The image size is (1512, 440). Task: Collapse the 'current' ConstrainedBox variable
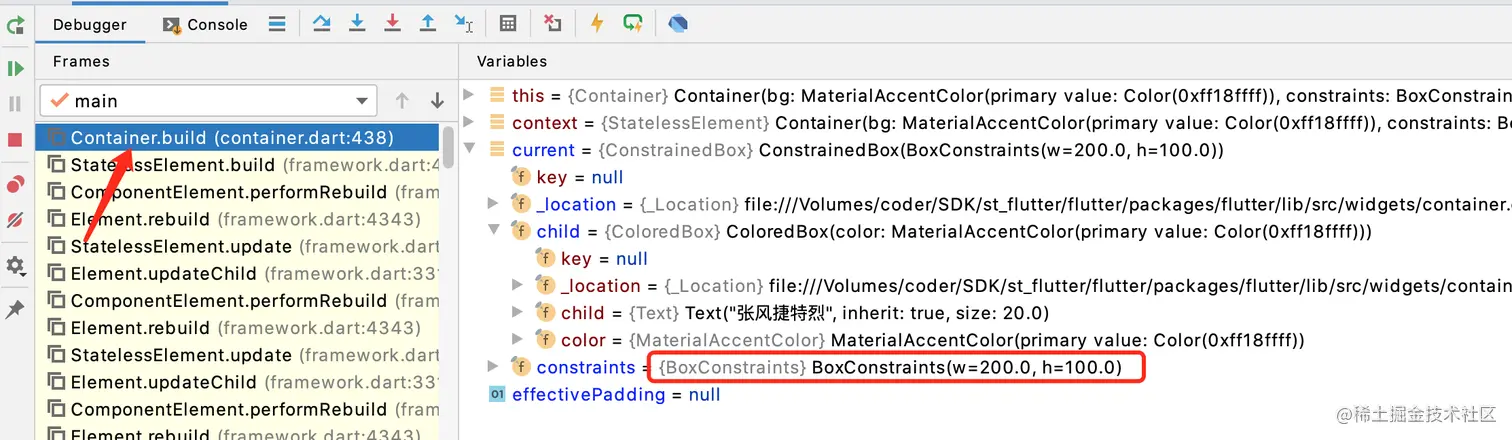(469, 150)
